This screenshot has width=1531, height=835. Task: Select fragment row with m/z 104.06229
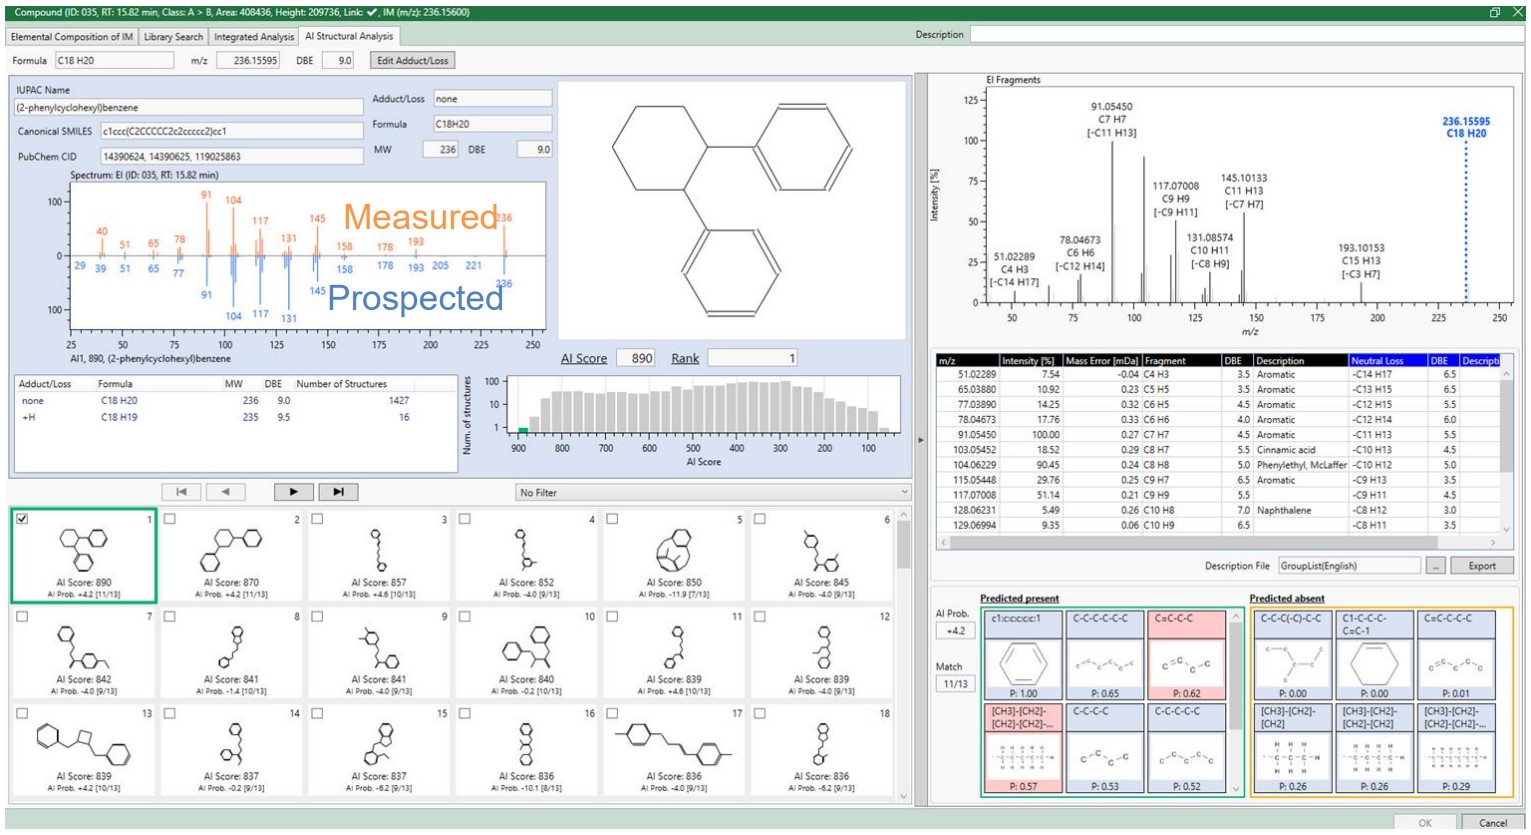[x=1217, y=465]
